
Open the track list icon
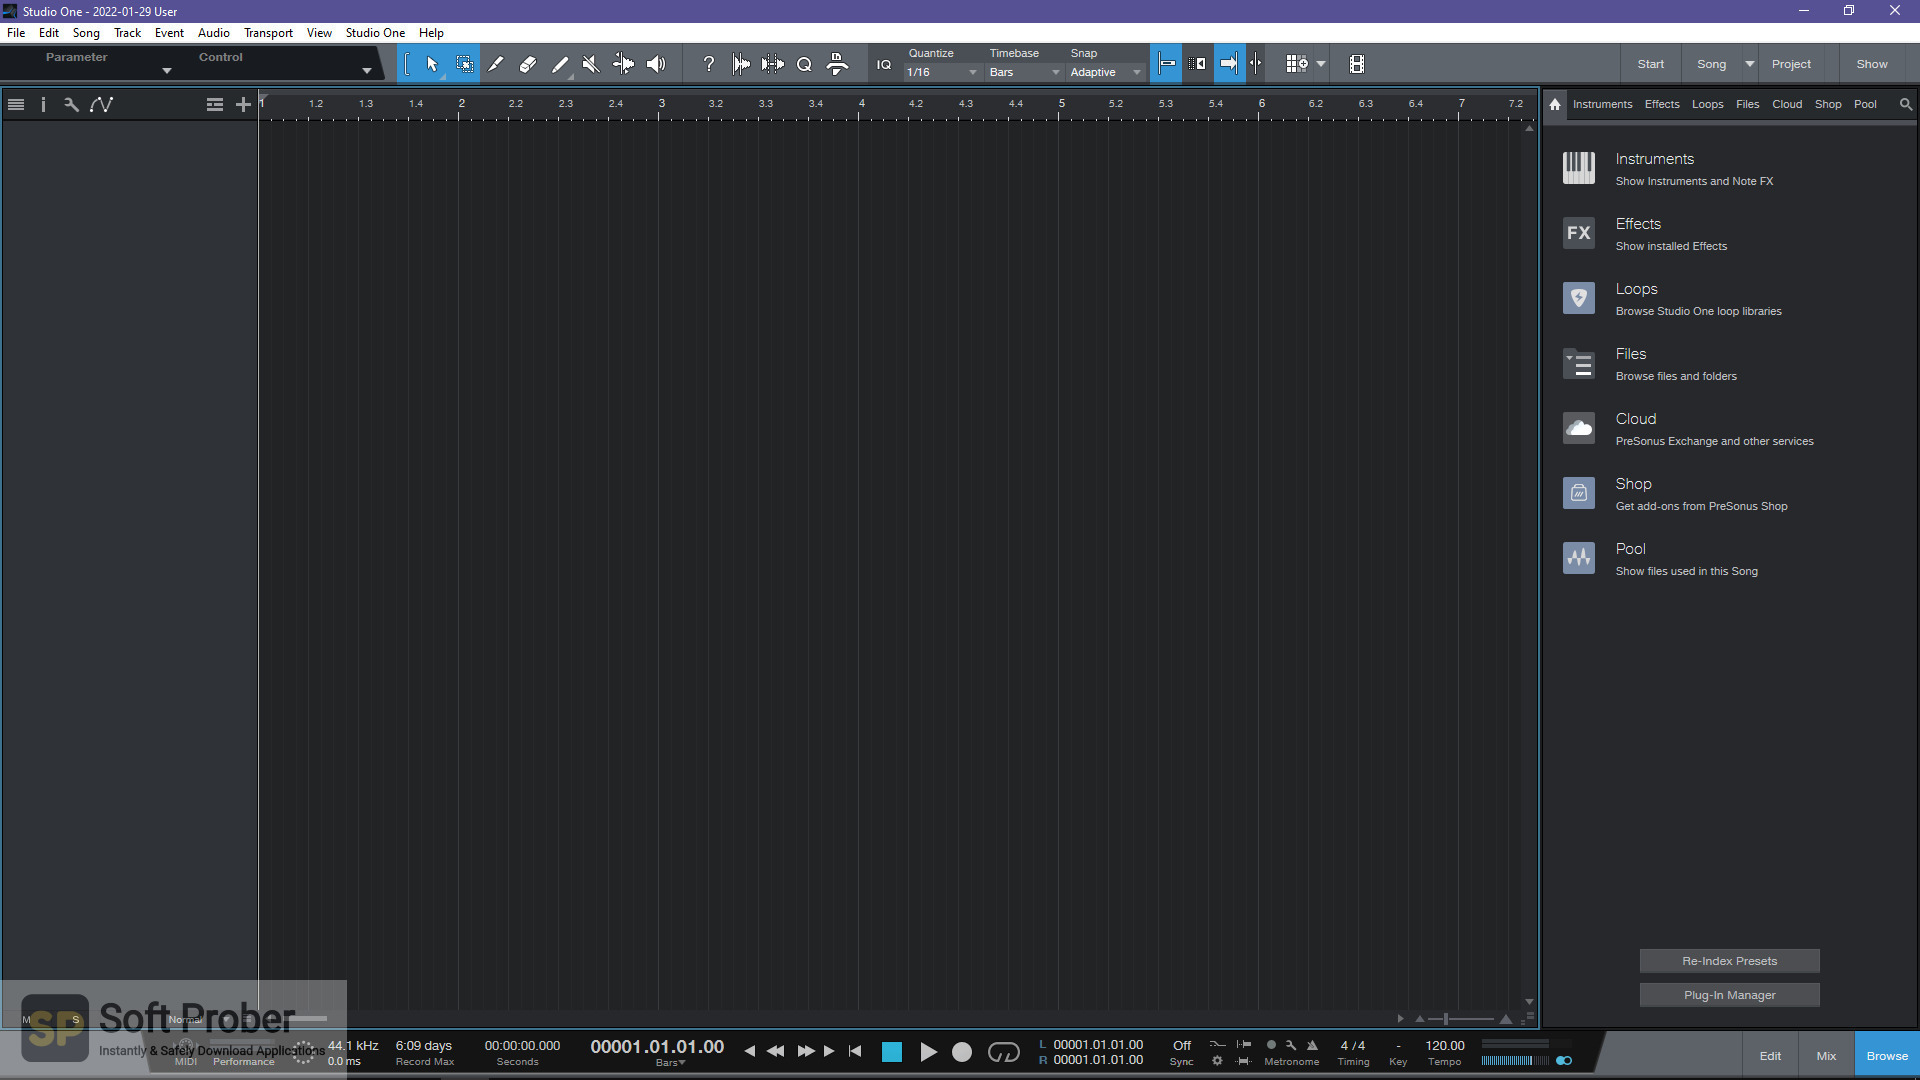coord(16,104)
